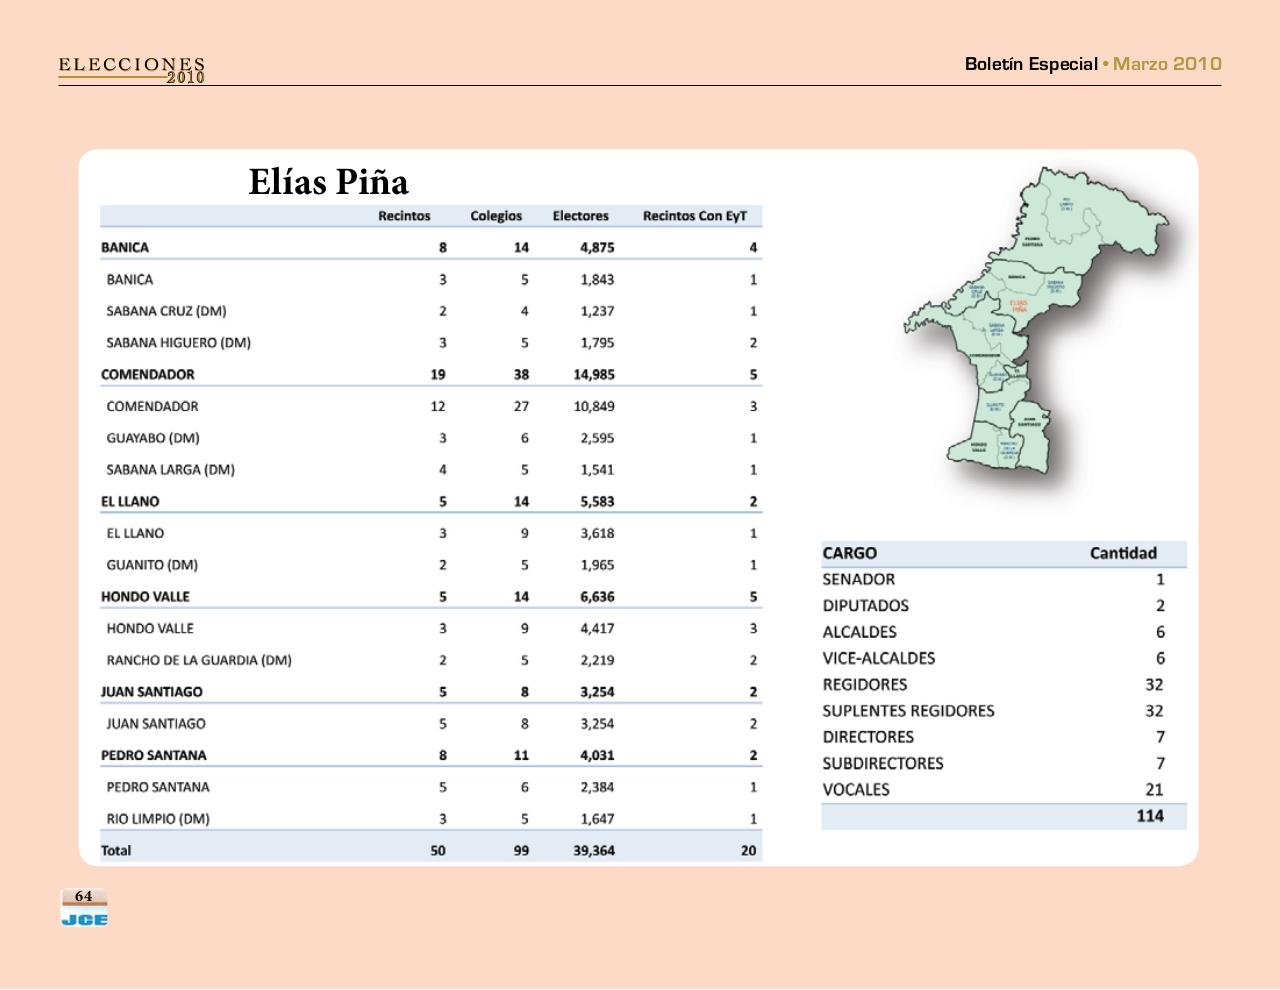Click the CARGO header in right table
1280x990 pixels.
pyautogui.click(x=849, y=553)
